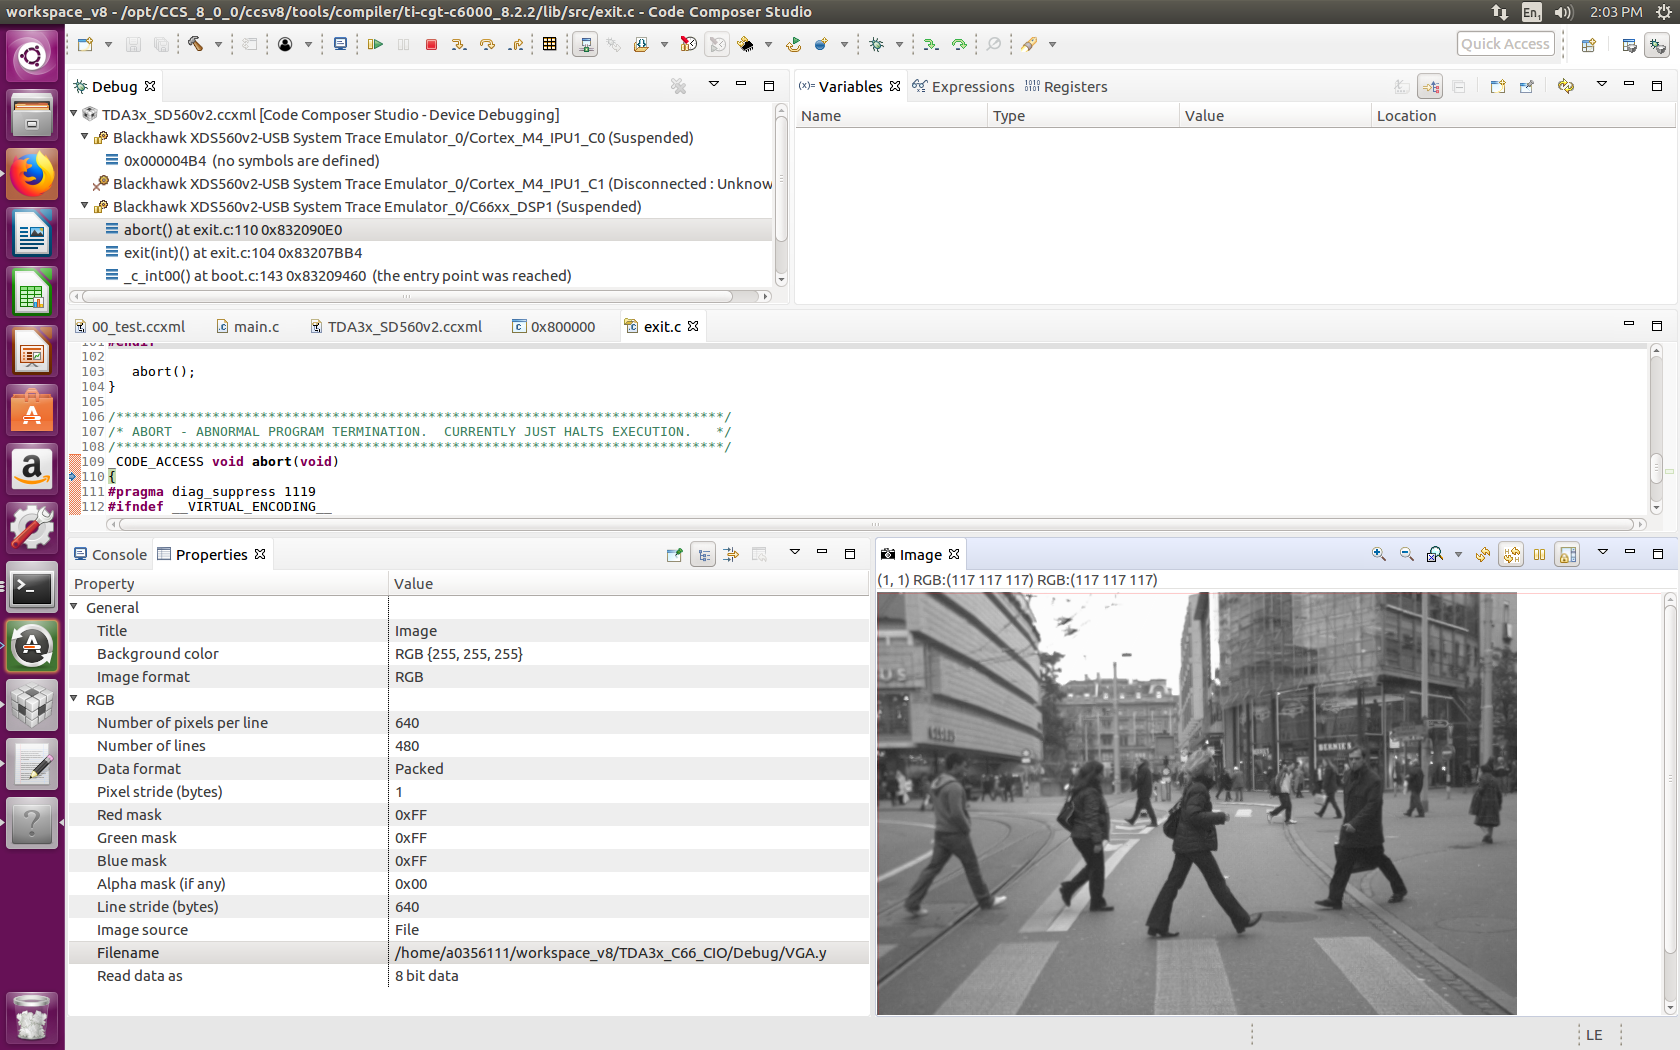
Task: Click the Step Into toolbar icon
Action: click(x=458, y=45)
